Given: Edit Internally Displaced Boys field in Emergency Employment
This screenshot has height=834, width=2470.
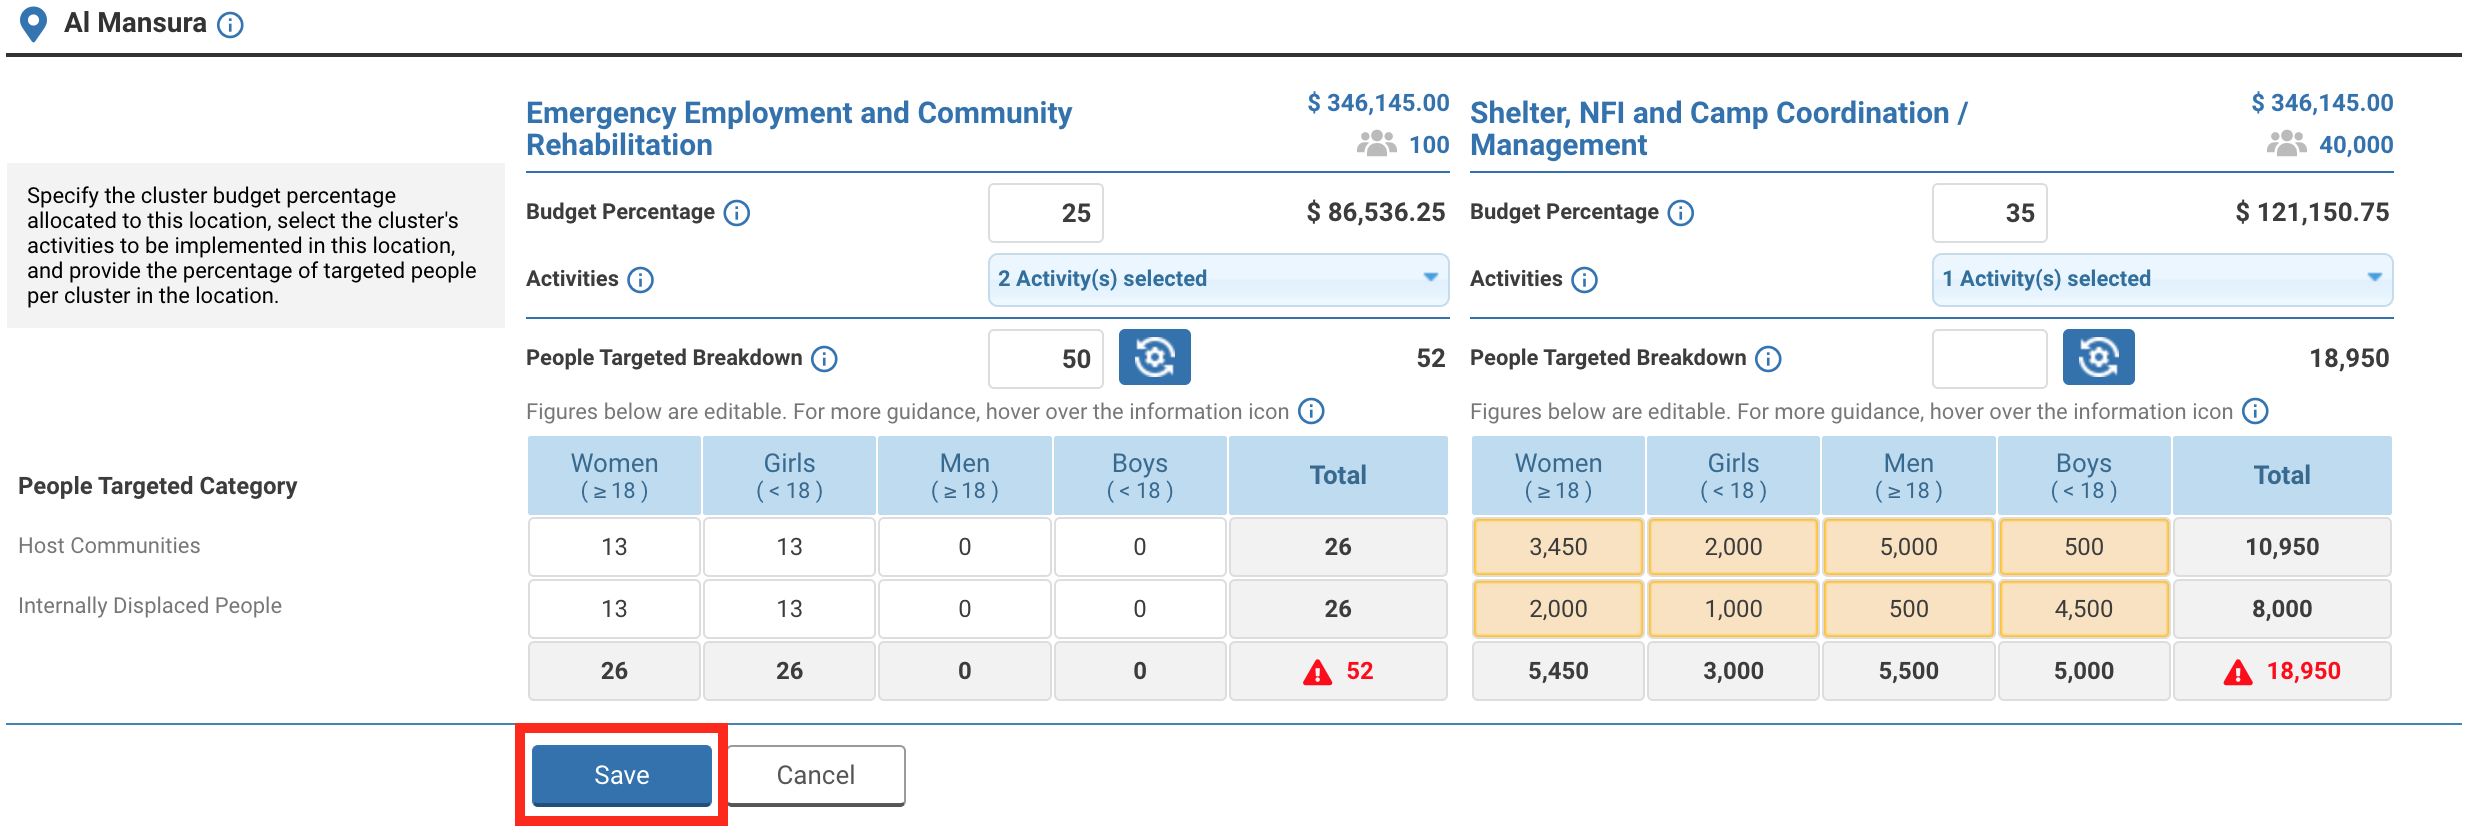Looking at the screenshot, I should tap(1139, 609).
